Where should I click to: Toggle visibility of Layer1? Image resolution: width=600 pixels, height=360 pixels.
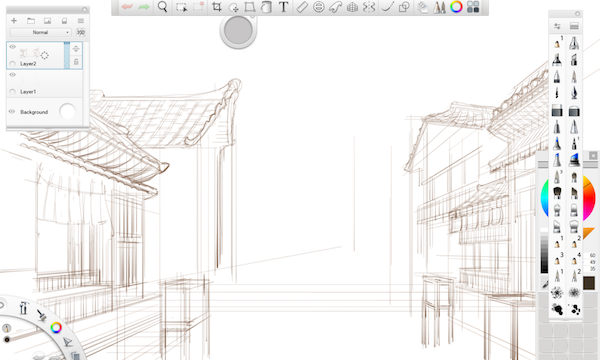(12, 75)
